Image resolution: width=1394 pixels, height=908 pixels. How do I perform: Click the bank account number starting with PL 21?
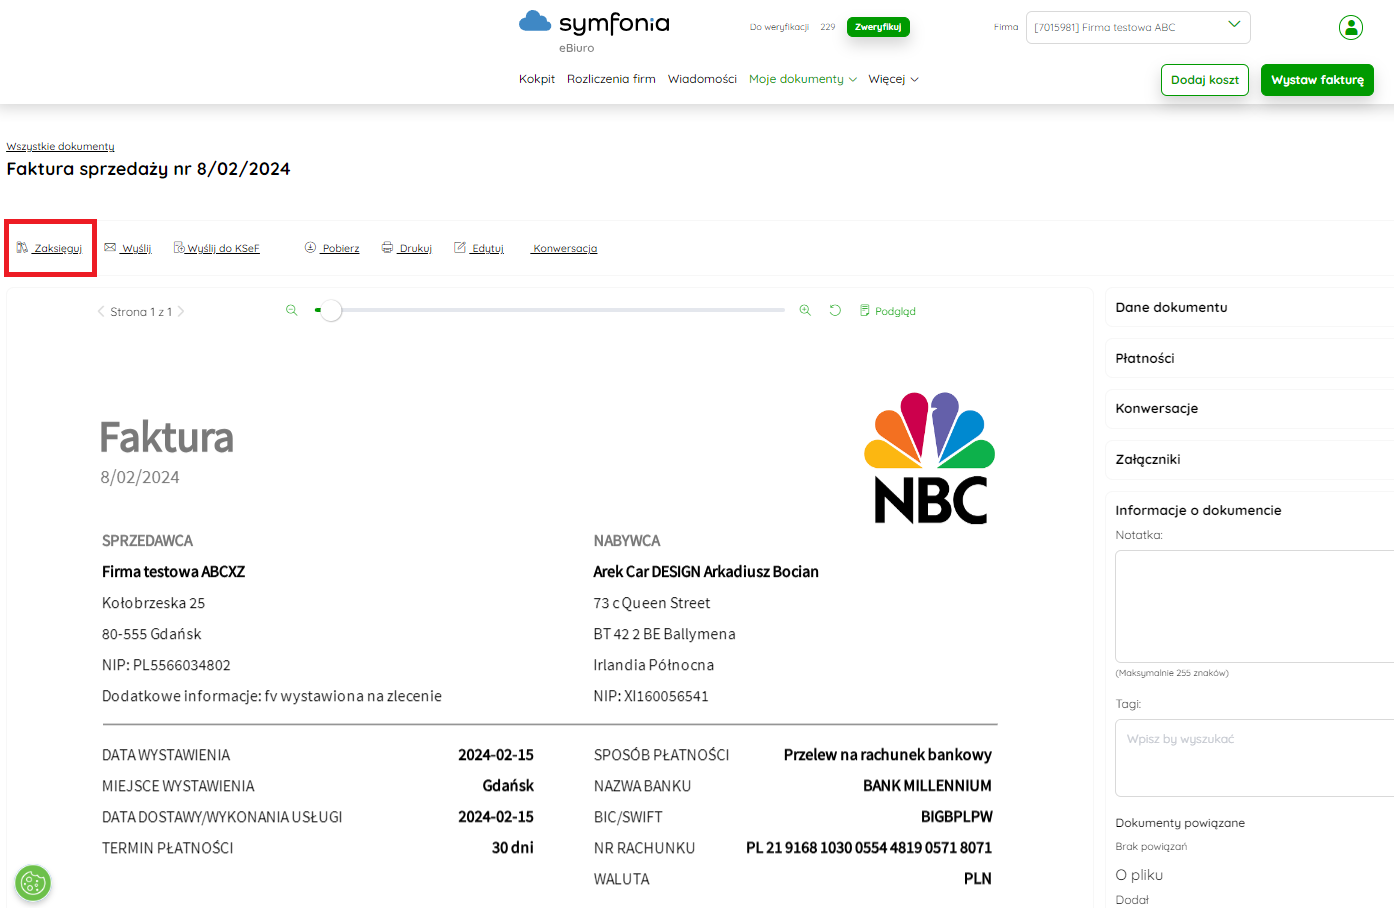(869, 848)
